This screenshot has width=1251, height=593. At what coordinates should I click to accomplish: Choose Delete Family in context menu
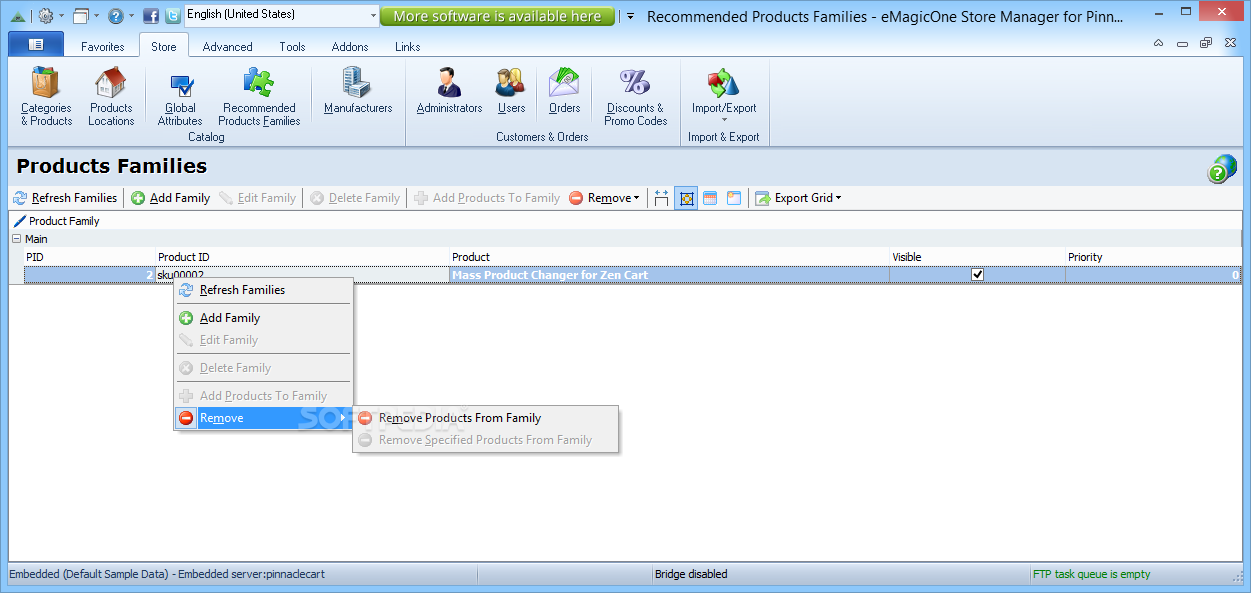(x=263, y=368)
